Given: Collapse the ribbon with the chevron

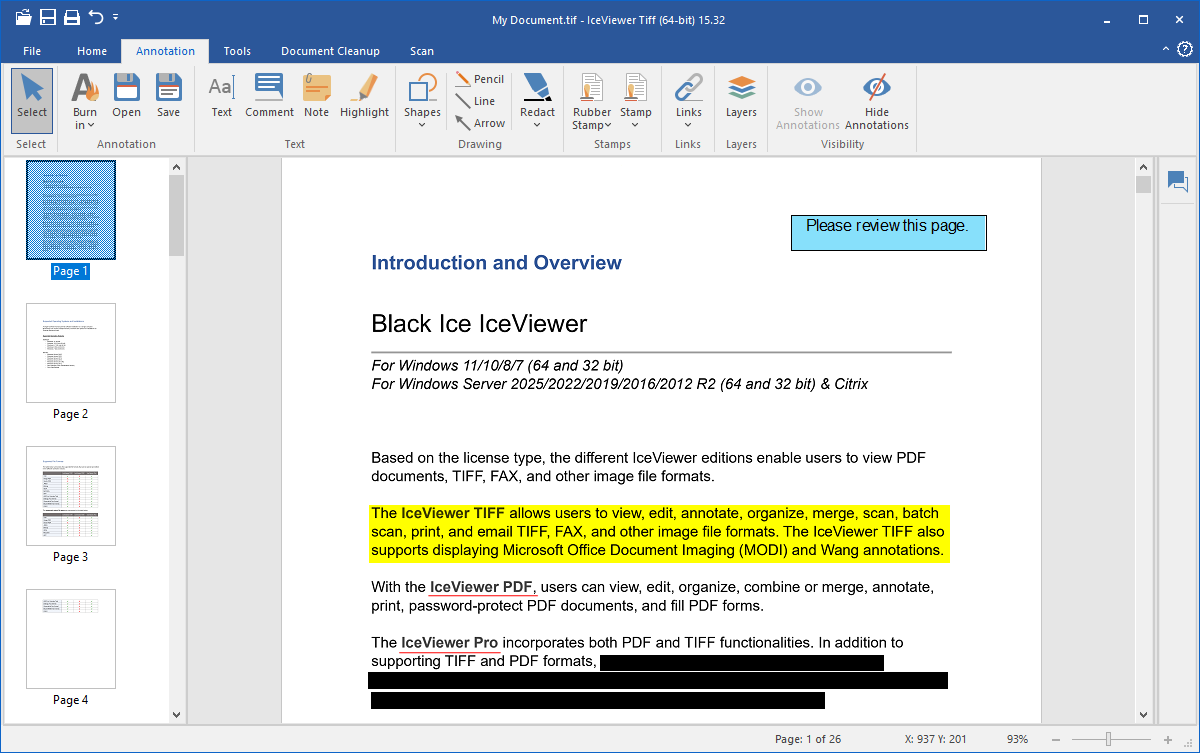Looking at the screenshot, I should click(x=1166, y=50).
